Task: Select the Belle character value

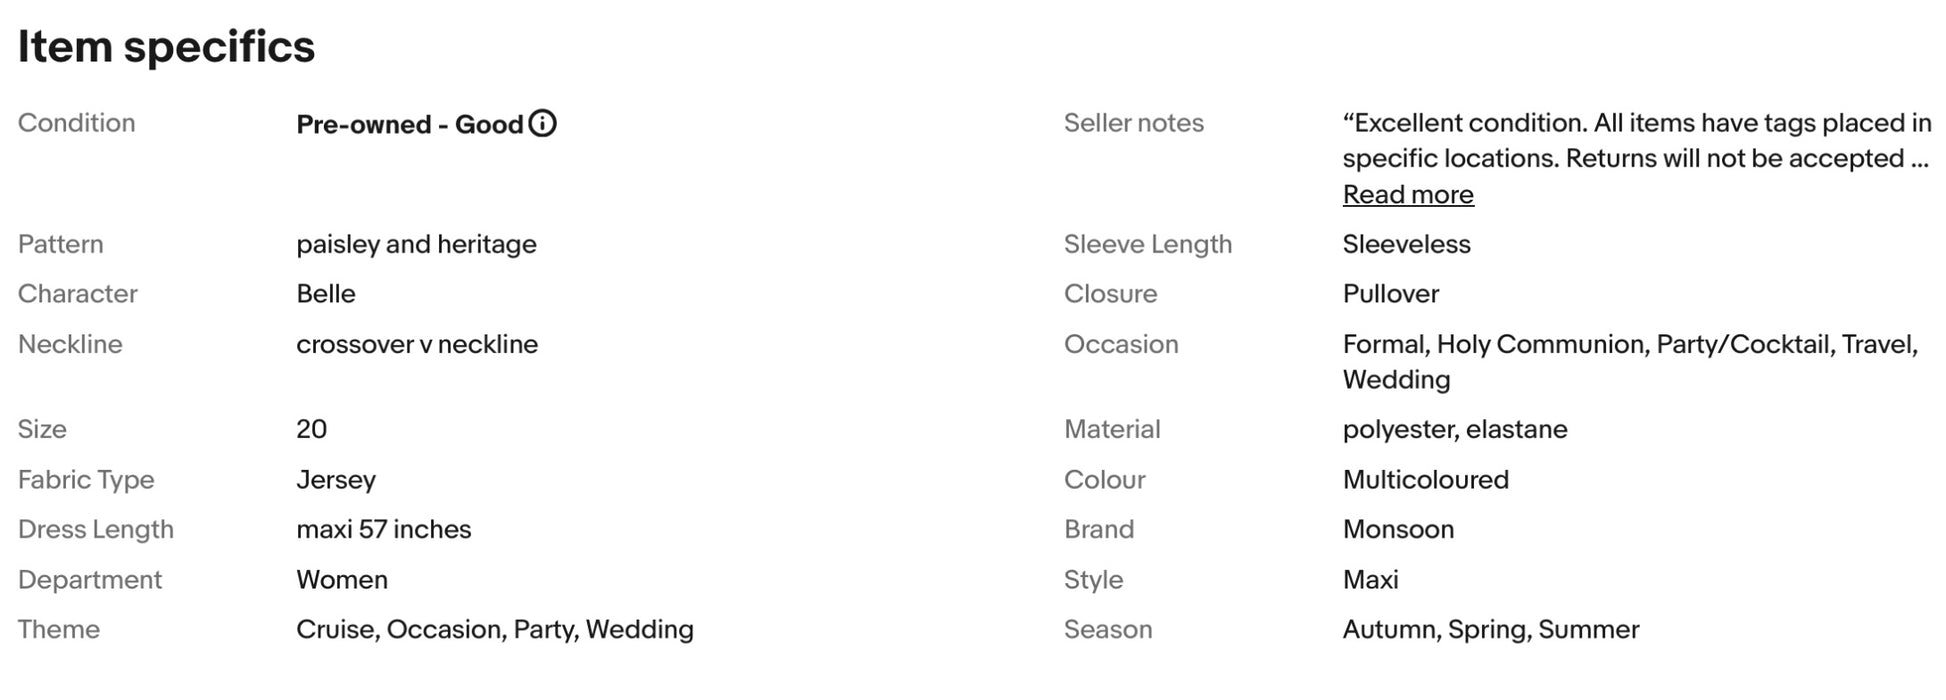Action: 326,294
